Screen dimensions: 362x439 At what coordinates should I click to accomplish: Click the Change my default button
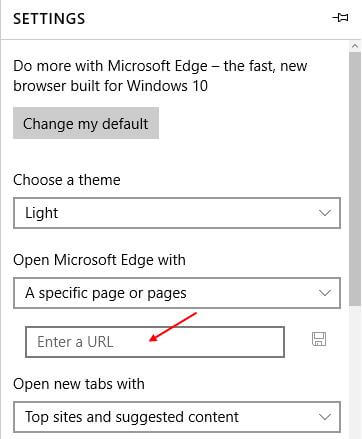(x=86, y=123)
